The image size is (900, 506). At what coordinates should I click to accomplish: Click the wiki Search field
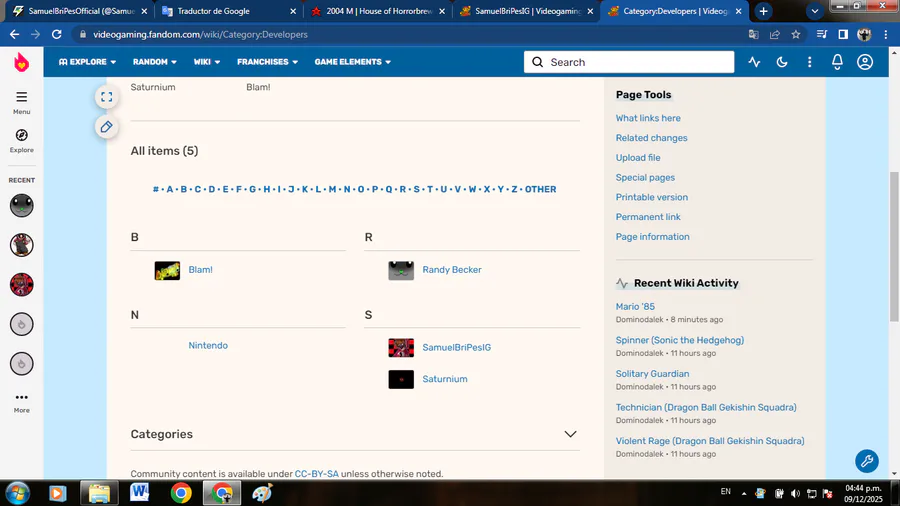[629, 62]
